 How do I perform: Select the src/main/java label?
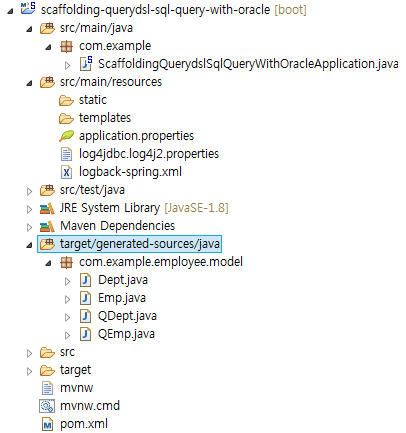96,28
